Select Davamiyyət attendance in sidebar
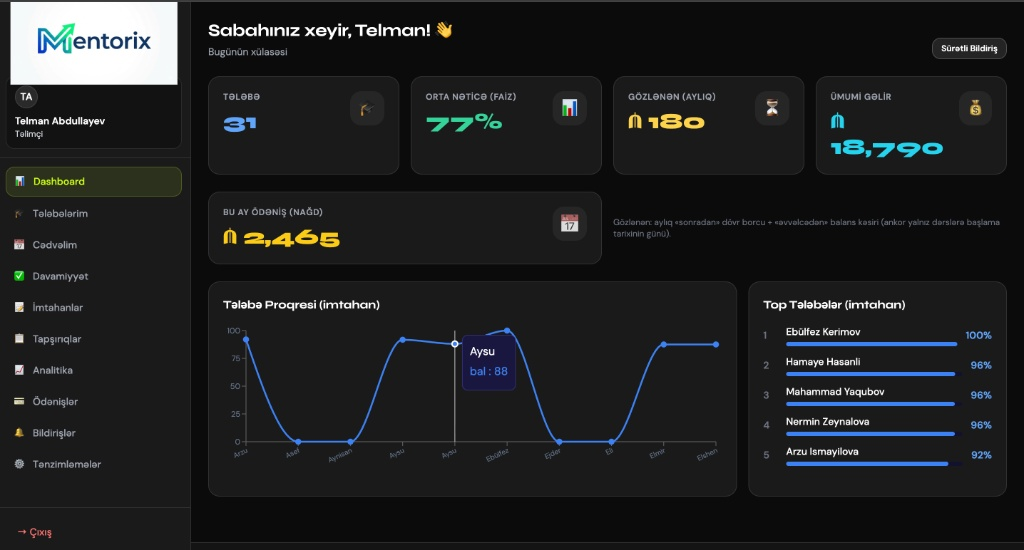The height and width of the screenshot is (550, 1024). pos(60,276)
